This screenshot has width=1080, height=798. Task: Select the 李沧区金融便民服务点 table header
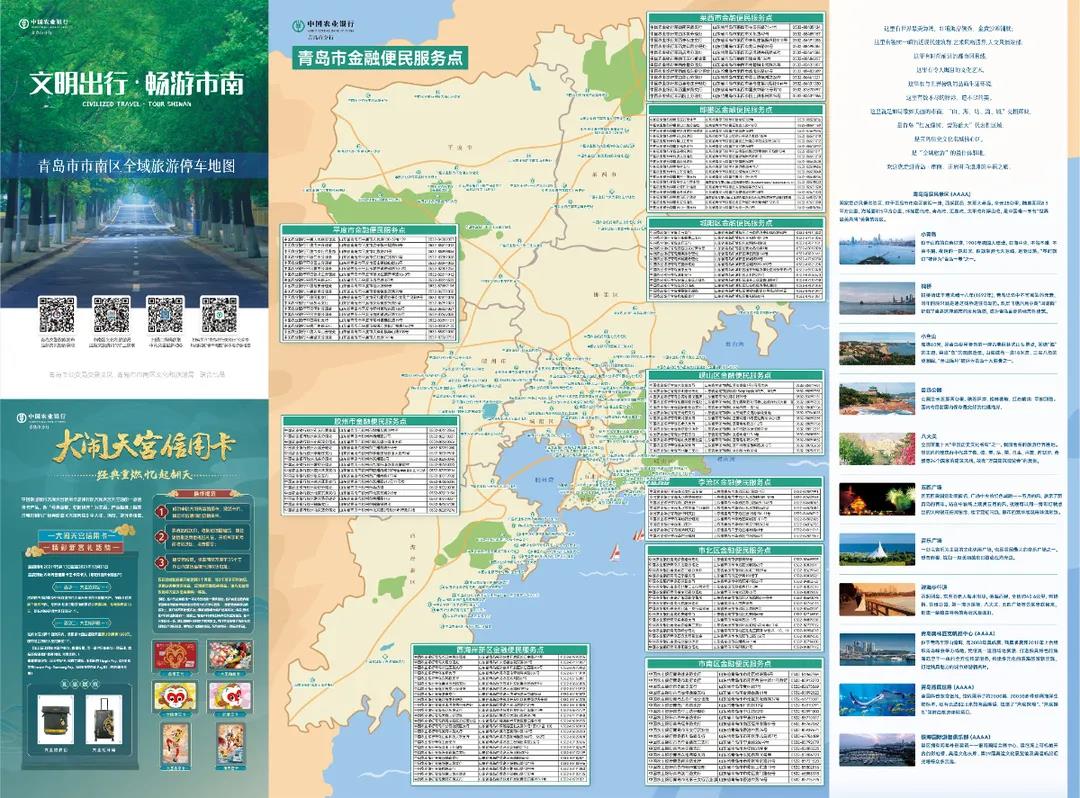[x=736, y=482]
